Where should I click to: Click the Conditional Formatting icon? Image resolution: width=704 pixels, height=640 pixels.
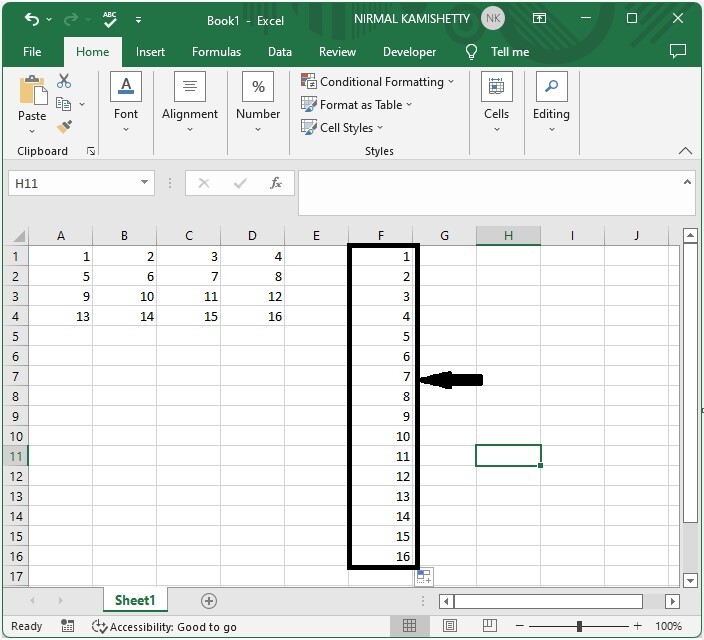308,81
